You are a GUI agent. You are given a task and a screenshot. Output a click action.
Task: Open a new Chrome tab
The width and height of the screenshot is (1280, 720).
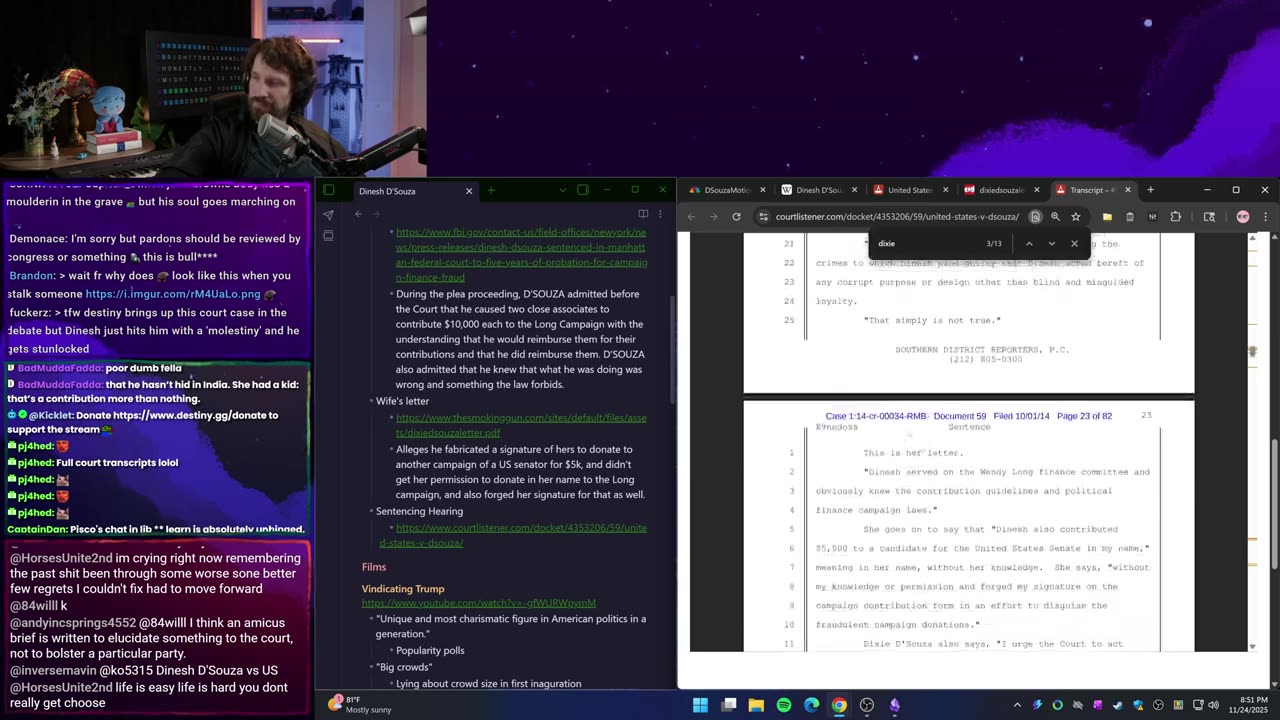1150,190
